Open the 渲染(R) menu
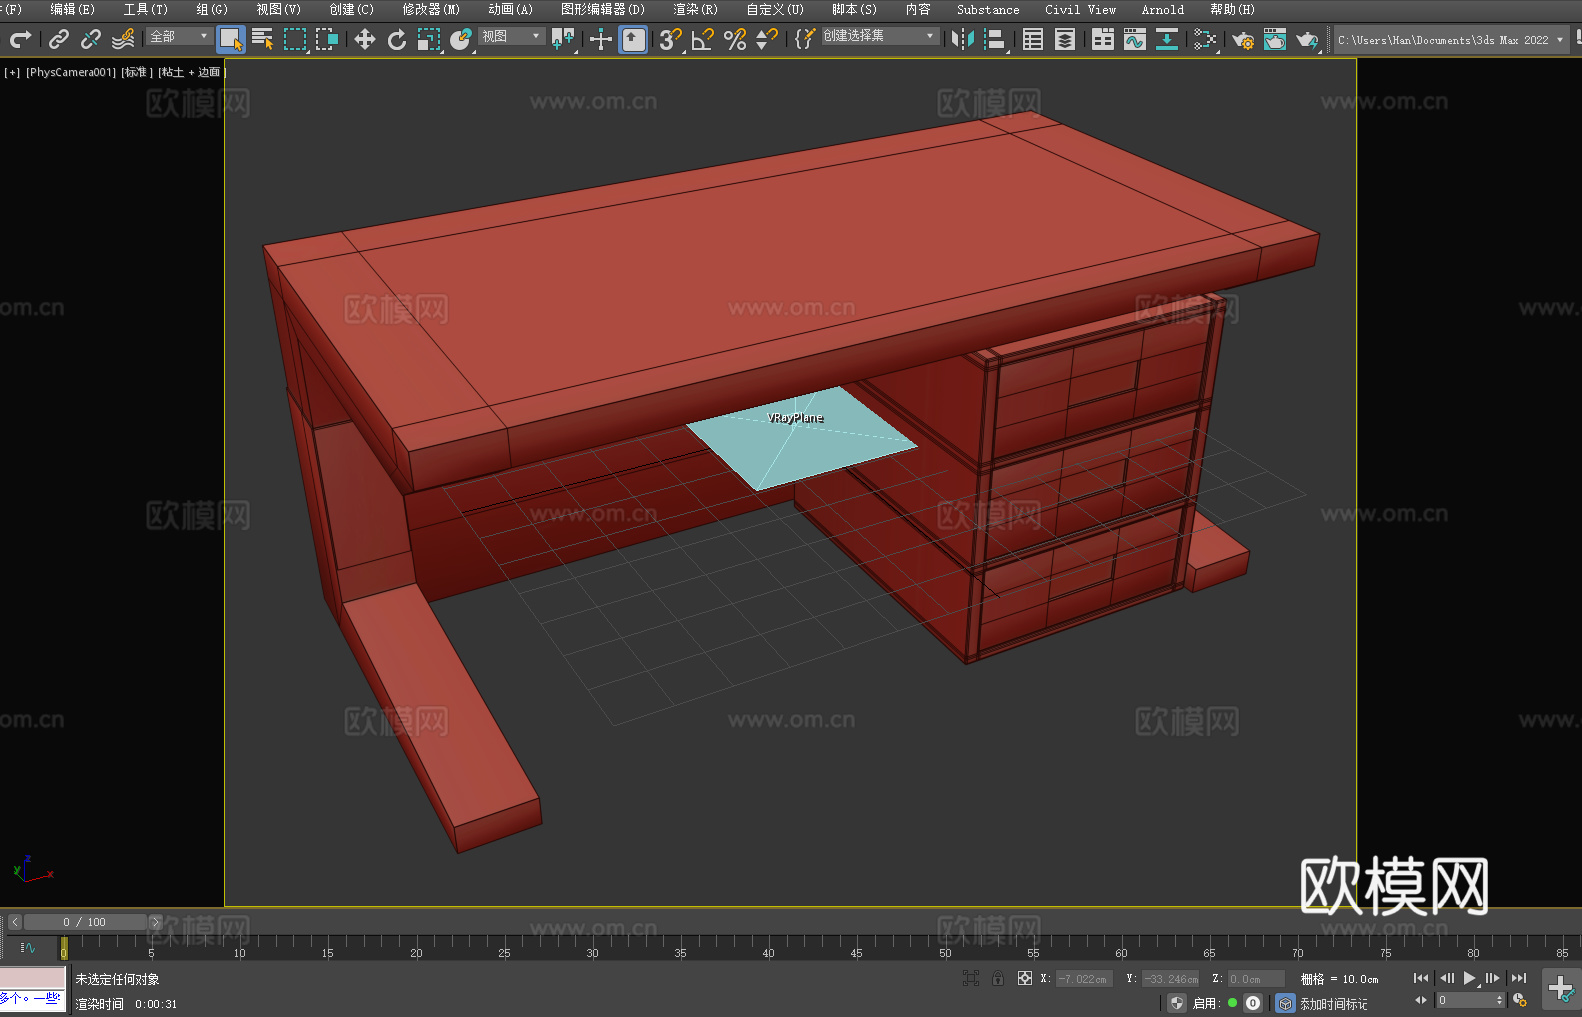This screenshot has width=1582, height=1017. click(x=696, y=9)
